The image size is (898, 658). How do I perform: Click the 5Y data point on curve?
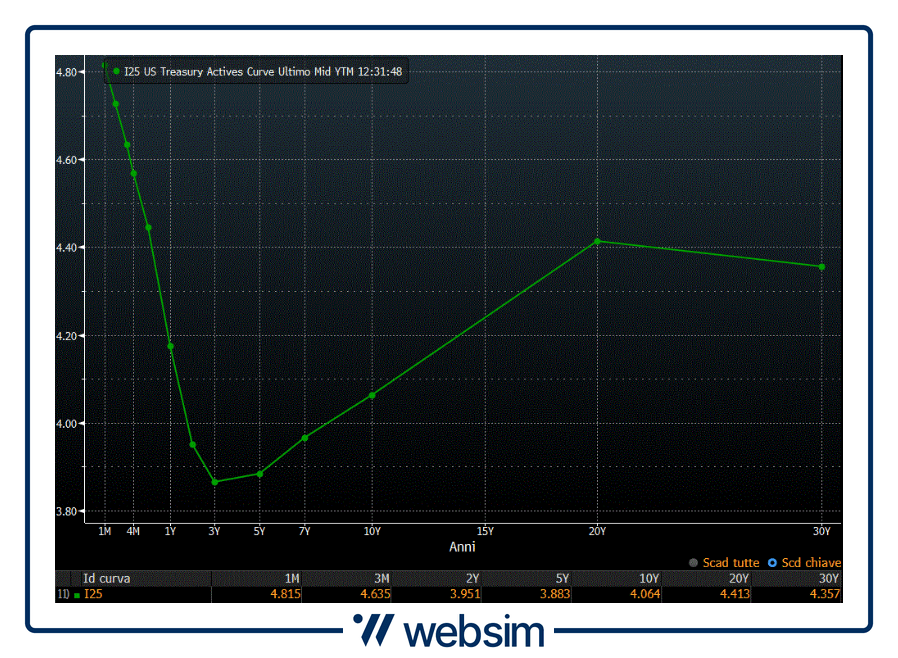[260, 474]
